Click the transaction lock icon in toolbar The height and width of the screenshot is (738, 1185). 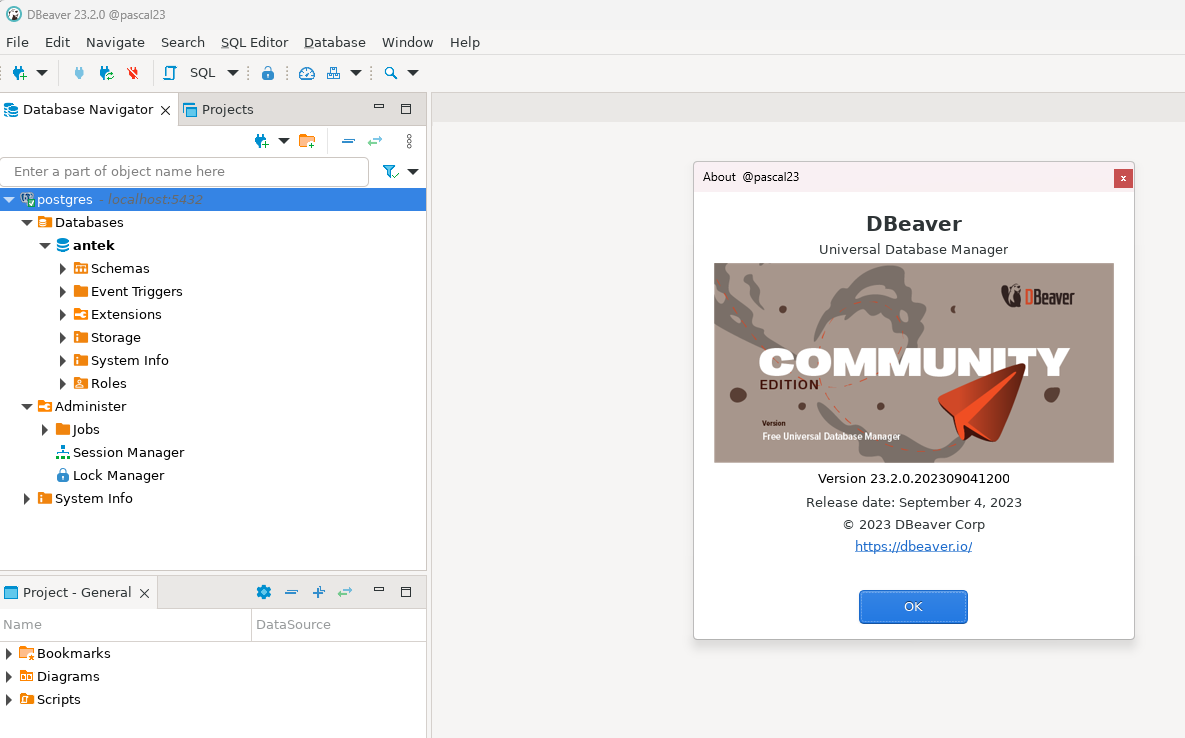point(267,73)
